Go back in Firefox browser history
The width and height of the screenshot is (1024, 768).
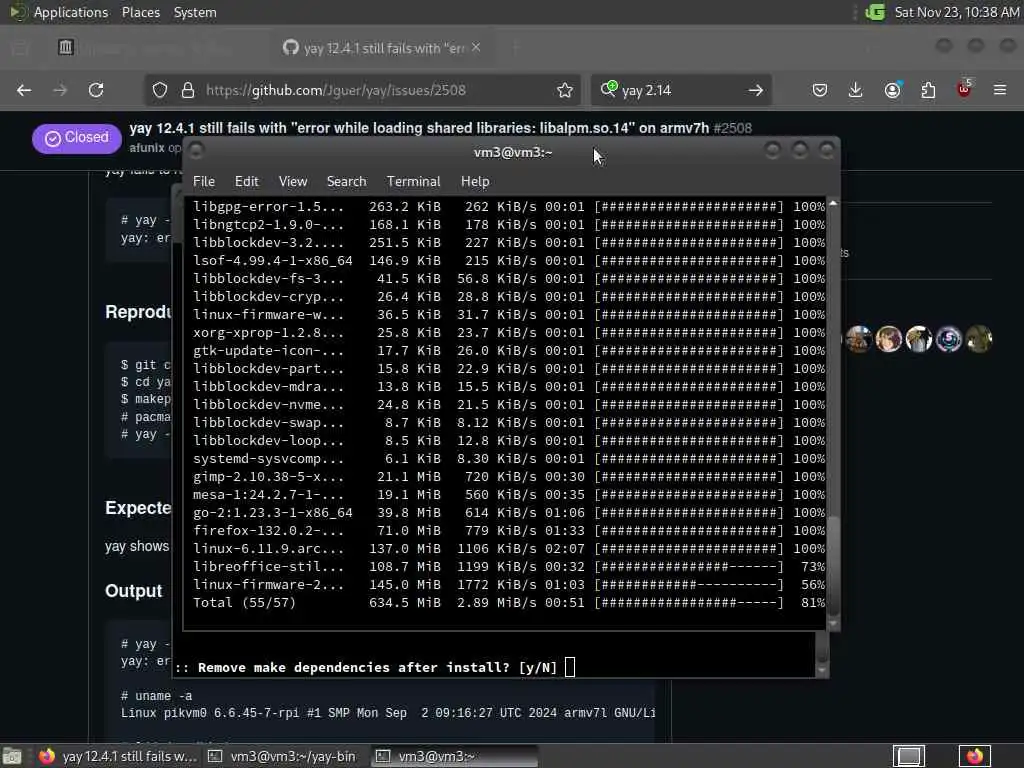(24, 90)
